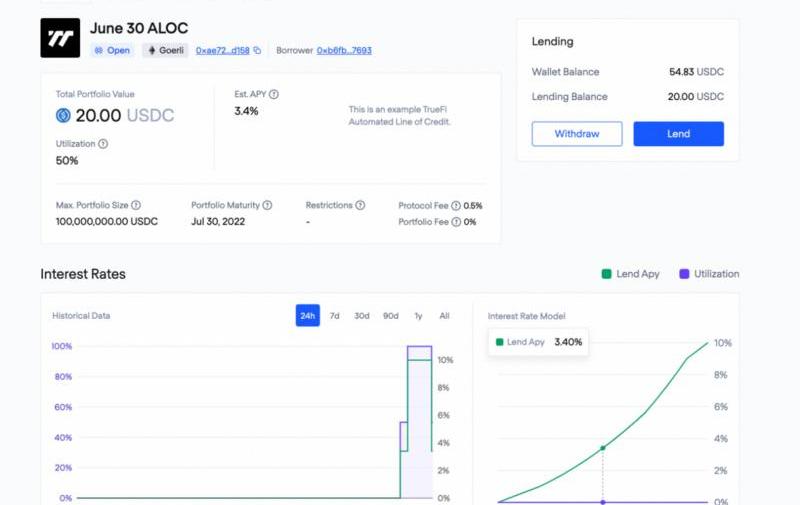
Task: Click the Protocol Fee info icon
Action: [x=456, y=205]
